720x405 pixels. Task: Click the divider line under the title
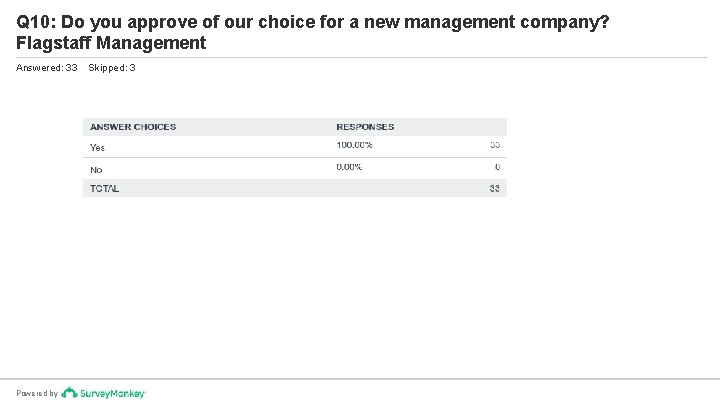tap(361, 58)
